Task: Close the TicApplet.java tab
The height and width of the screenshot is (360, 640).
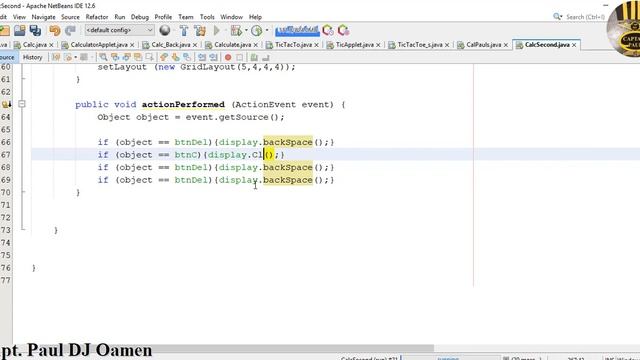Action: click(378, 45)
